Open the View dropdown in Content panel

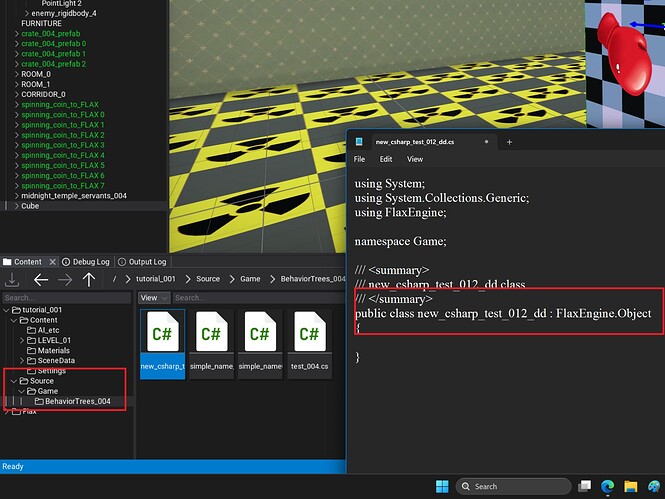tap(152, 298)
